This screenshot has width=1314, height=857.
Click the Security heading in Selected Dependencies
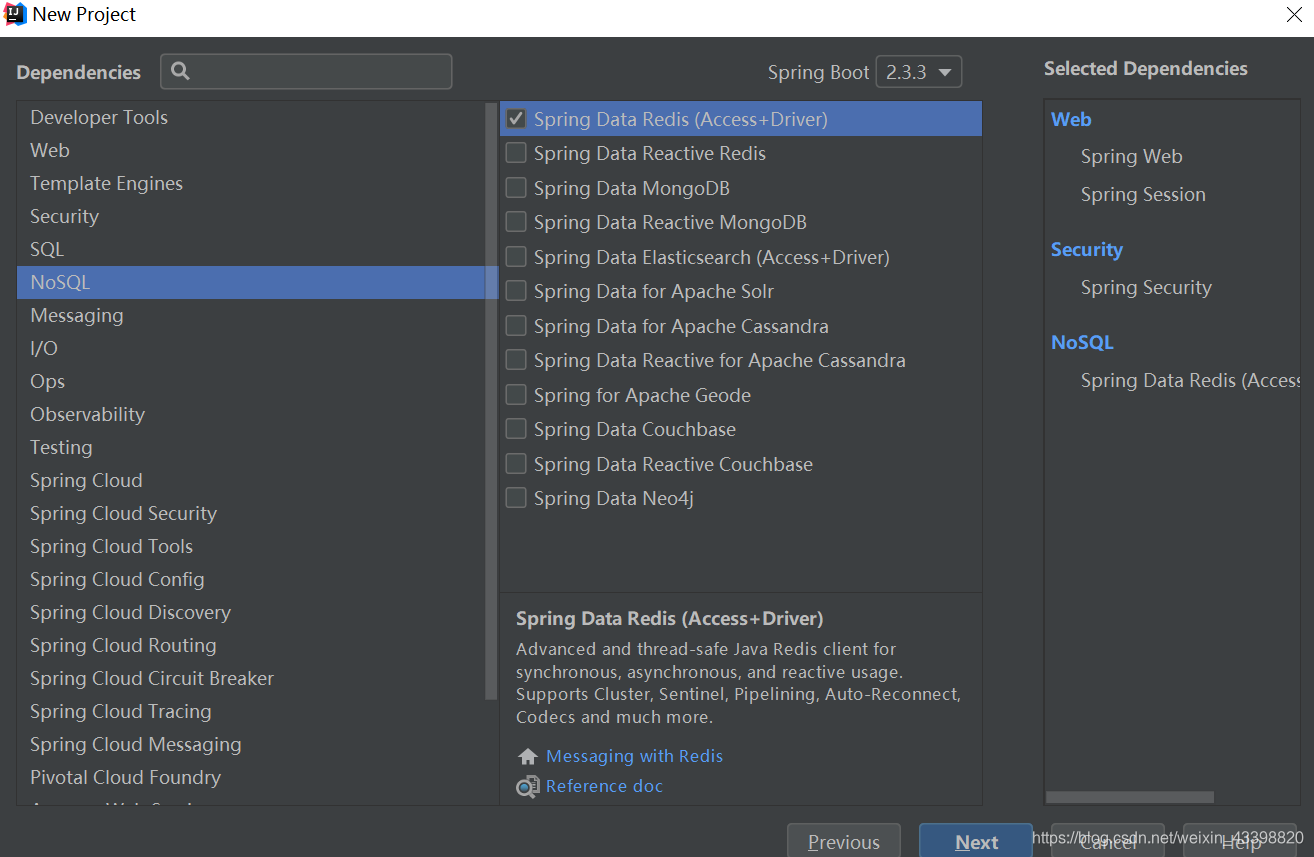coord(1086,249)
